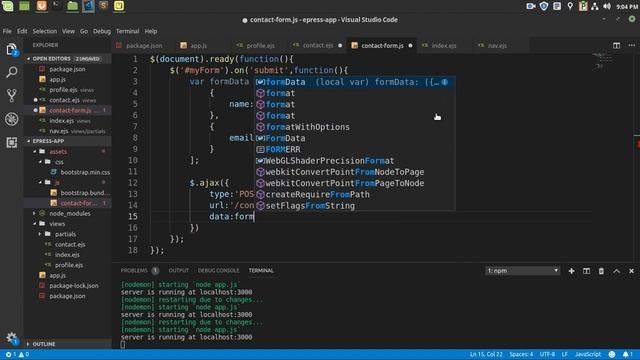640x360 pixels.
Task: Close the terminal panel
Action: pyautogui.click(x=631, y=271)
